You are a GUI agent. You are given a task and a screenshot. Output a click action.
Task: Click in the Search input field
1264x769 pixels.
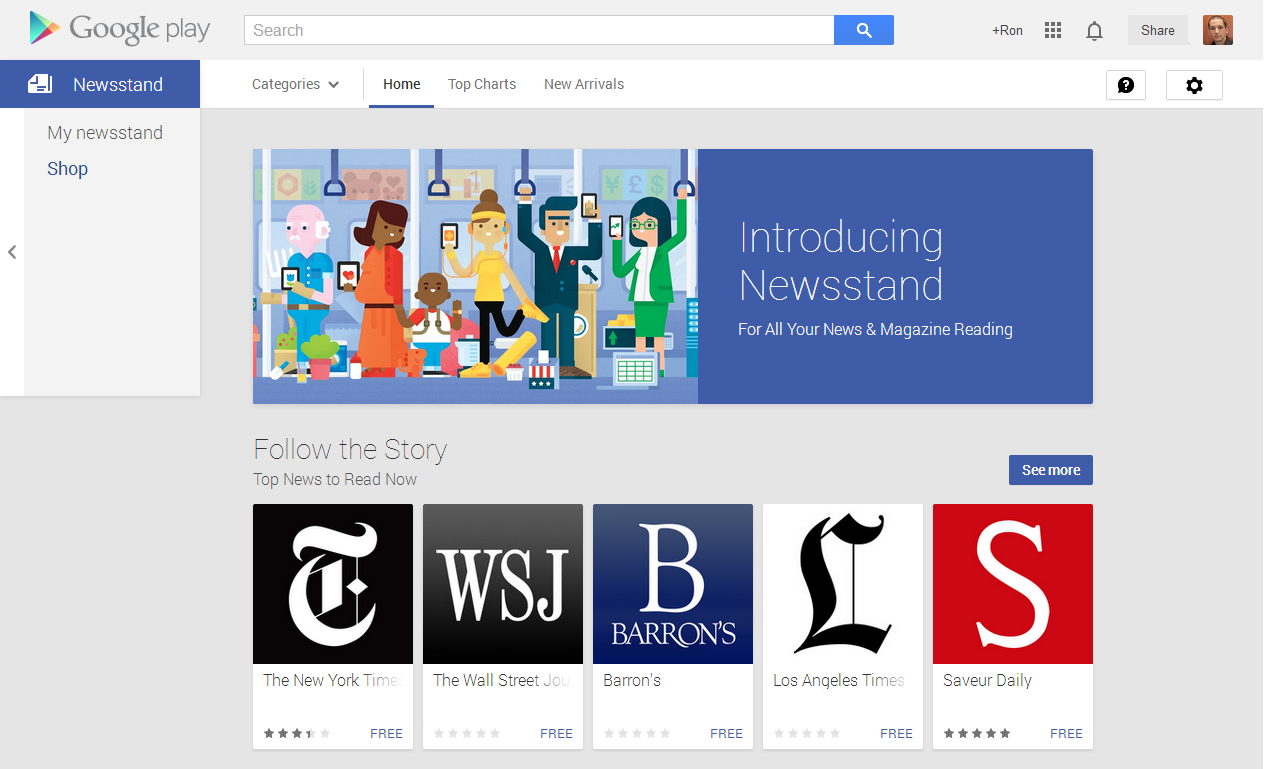click(538, 30)
